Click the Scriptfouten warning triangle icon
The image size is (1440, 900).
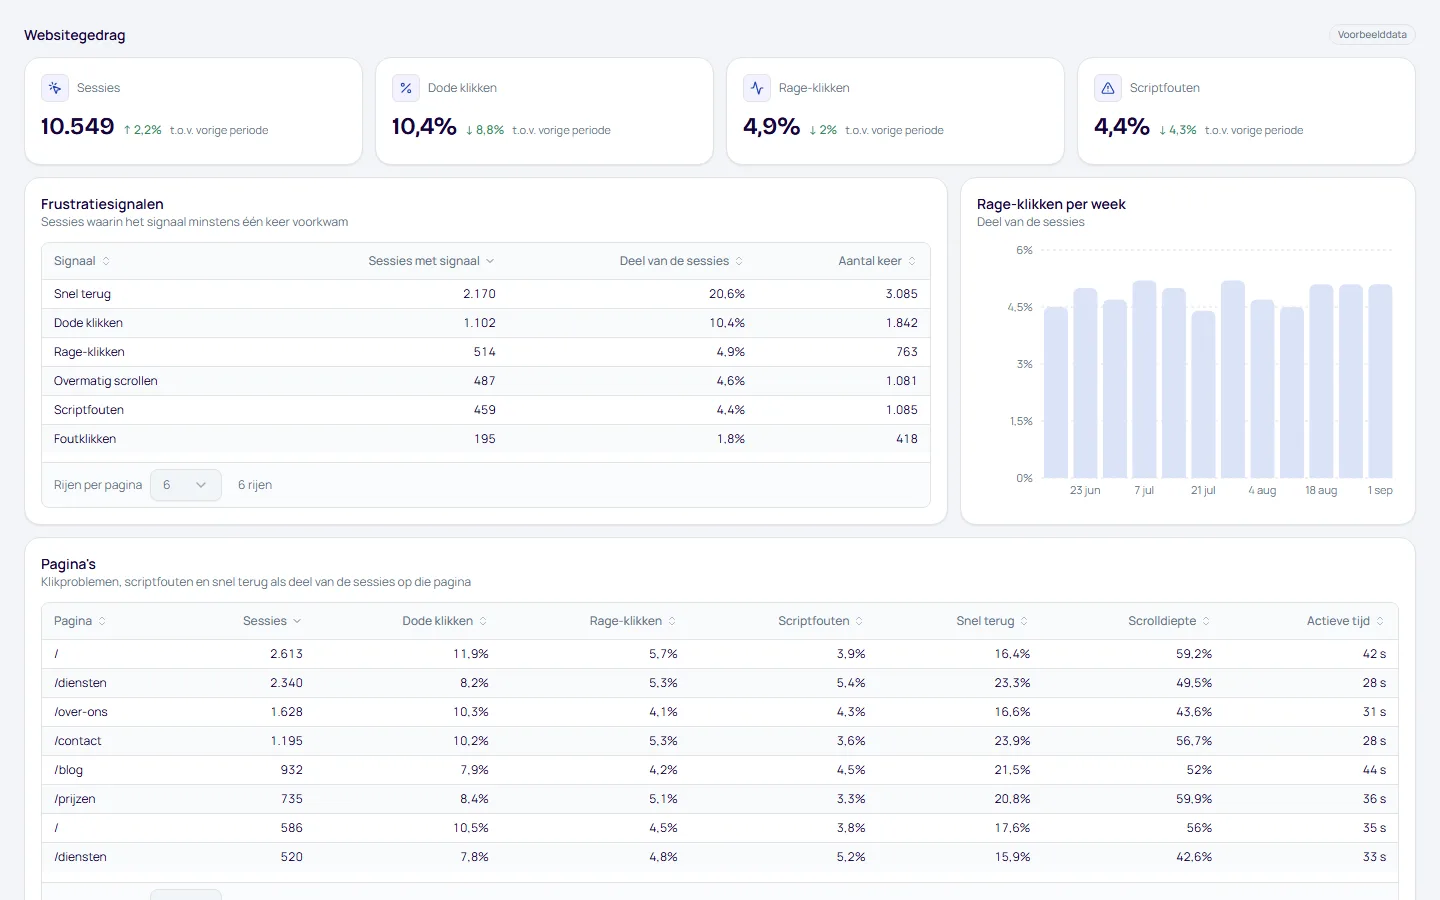(1108, 88)
